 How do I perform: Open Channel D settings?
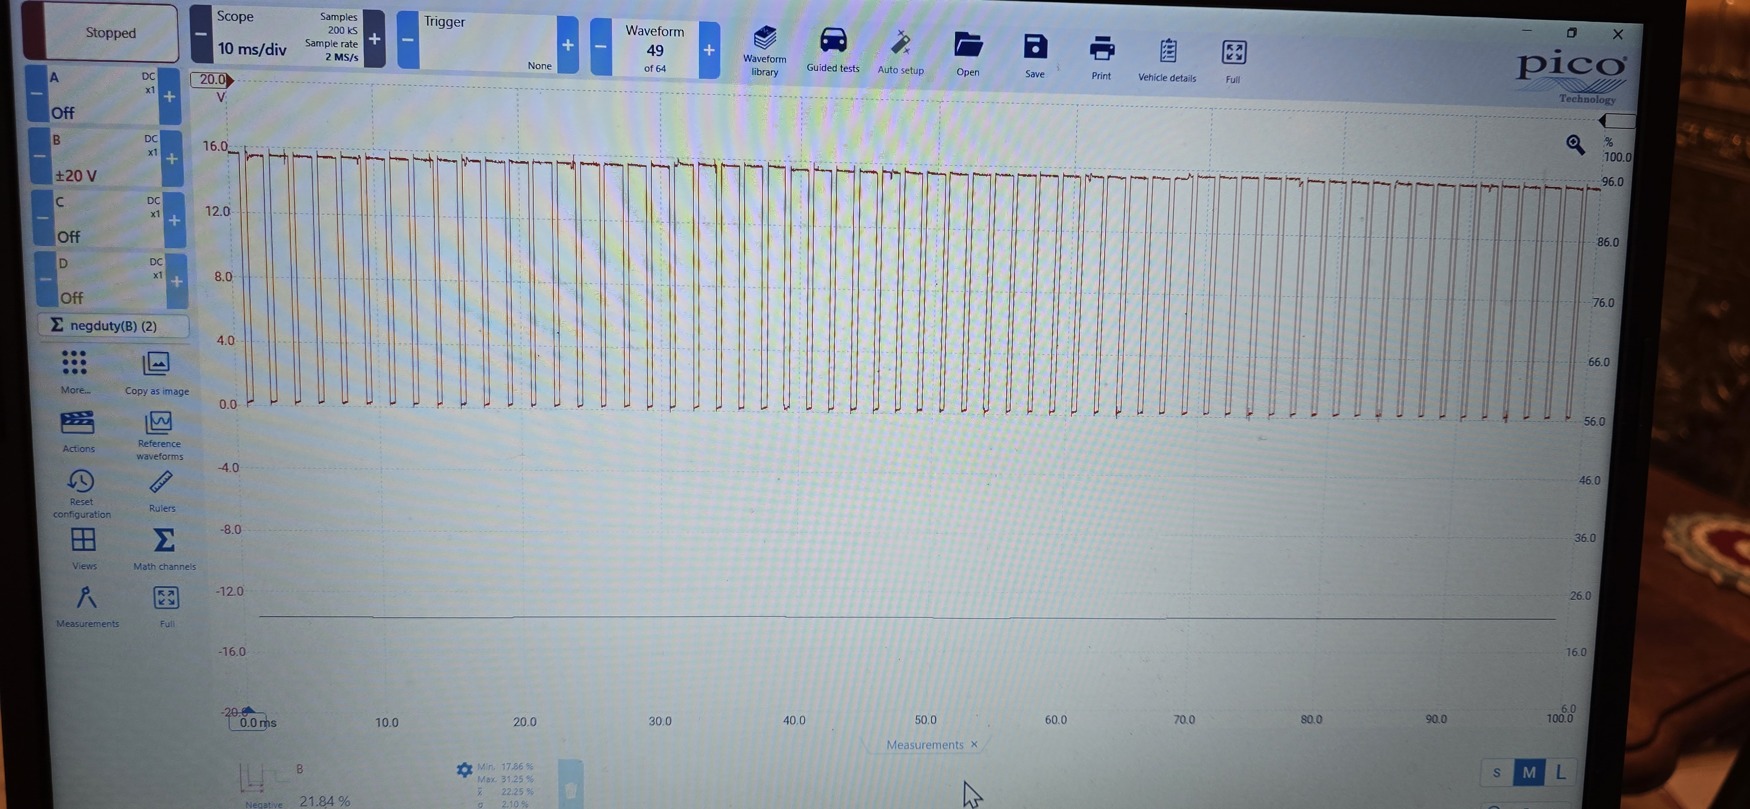click(x=110, y=280)
